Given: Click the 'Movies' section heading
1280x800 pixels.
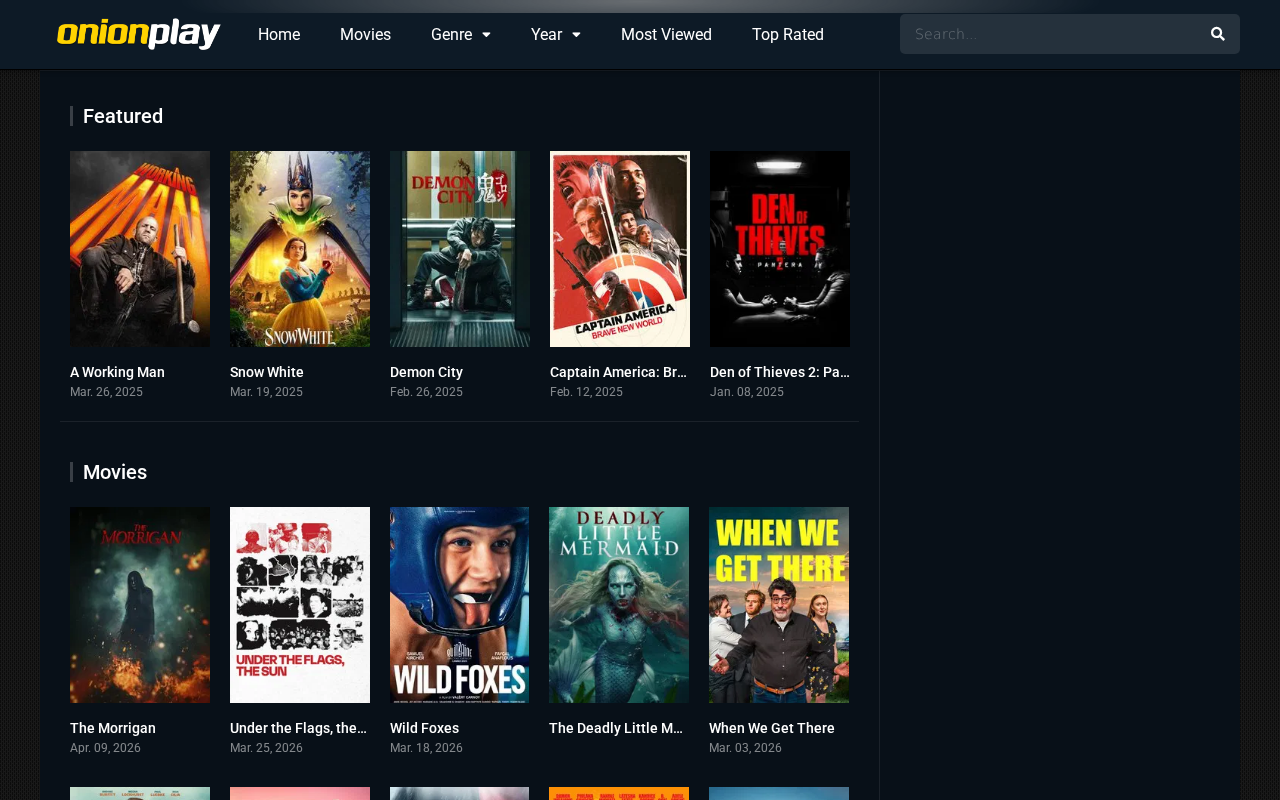Looking at the screenshot, I should 115,472.
